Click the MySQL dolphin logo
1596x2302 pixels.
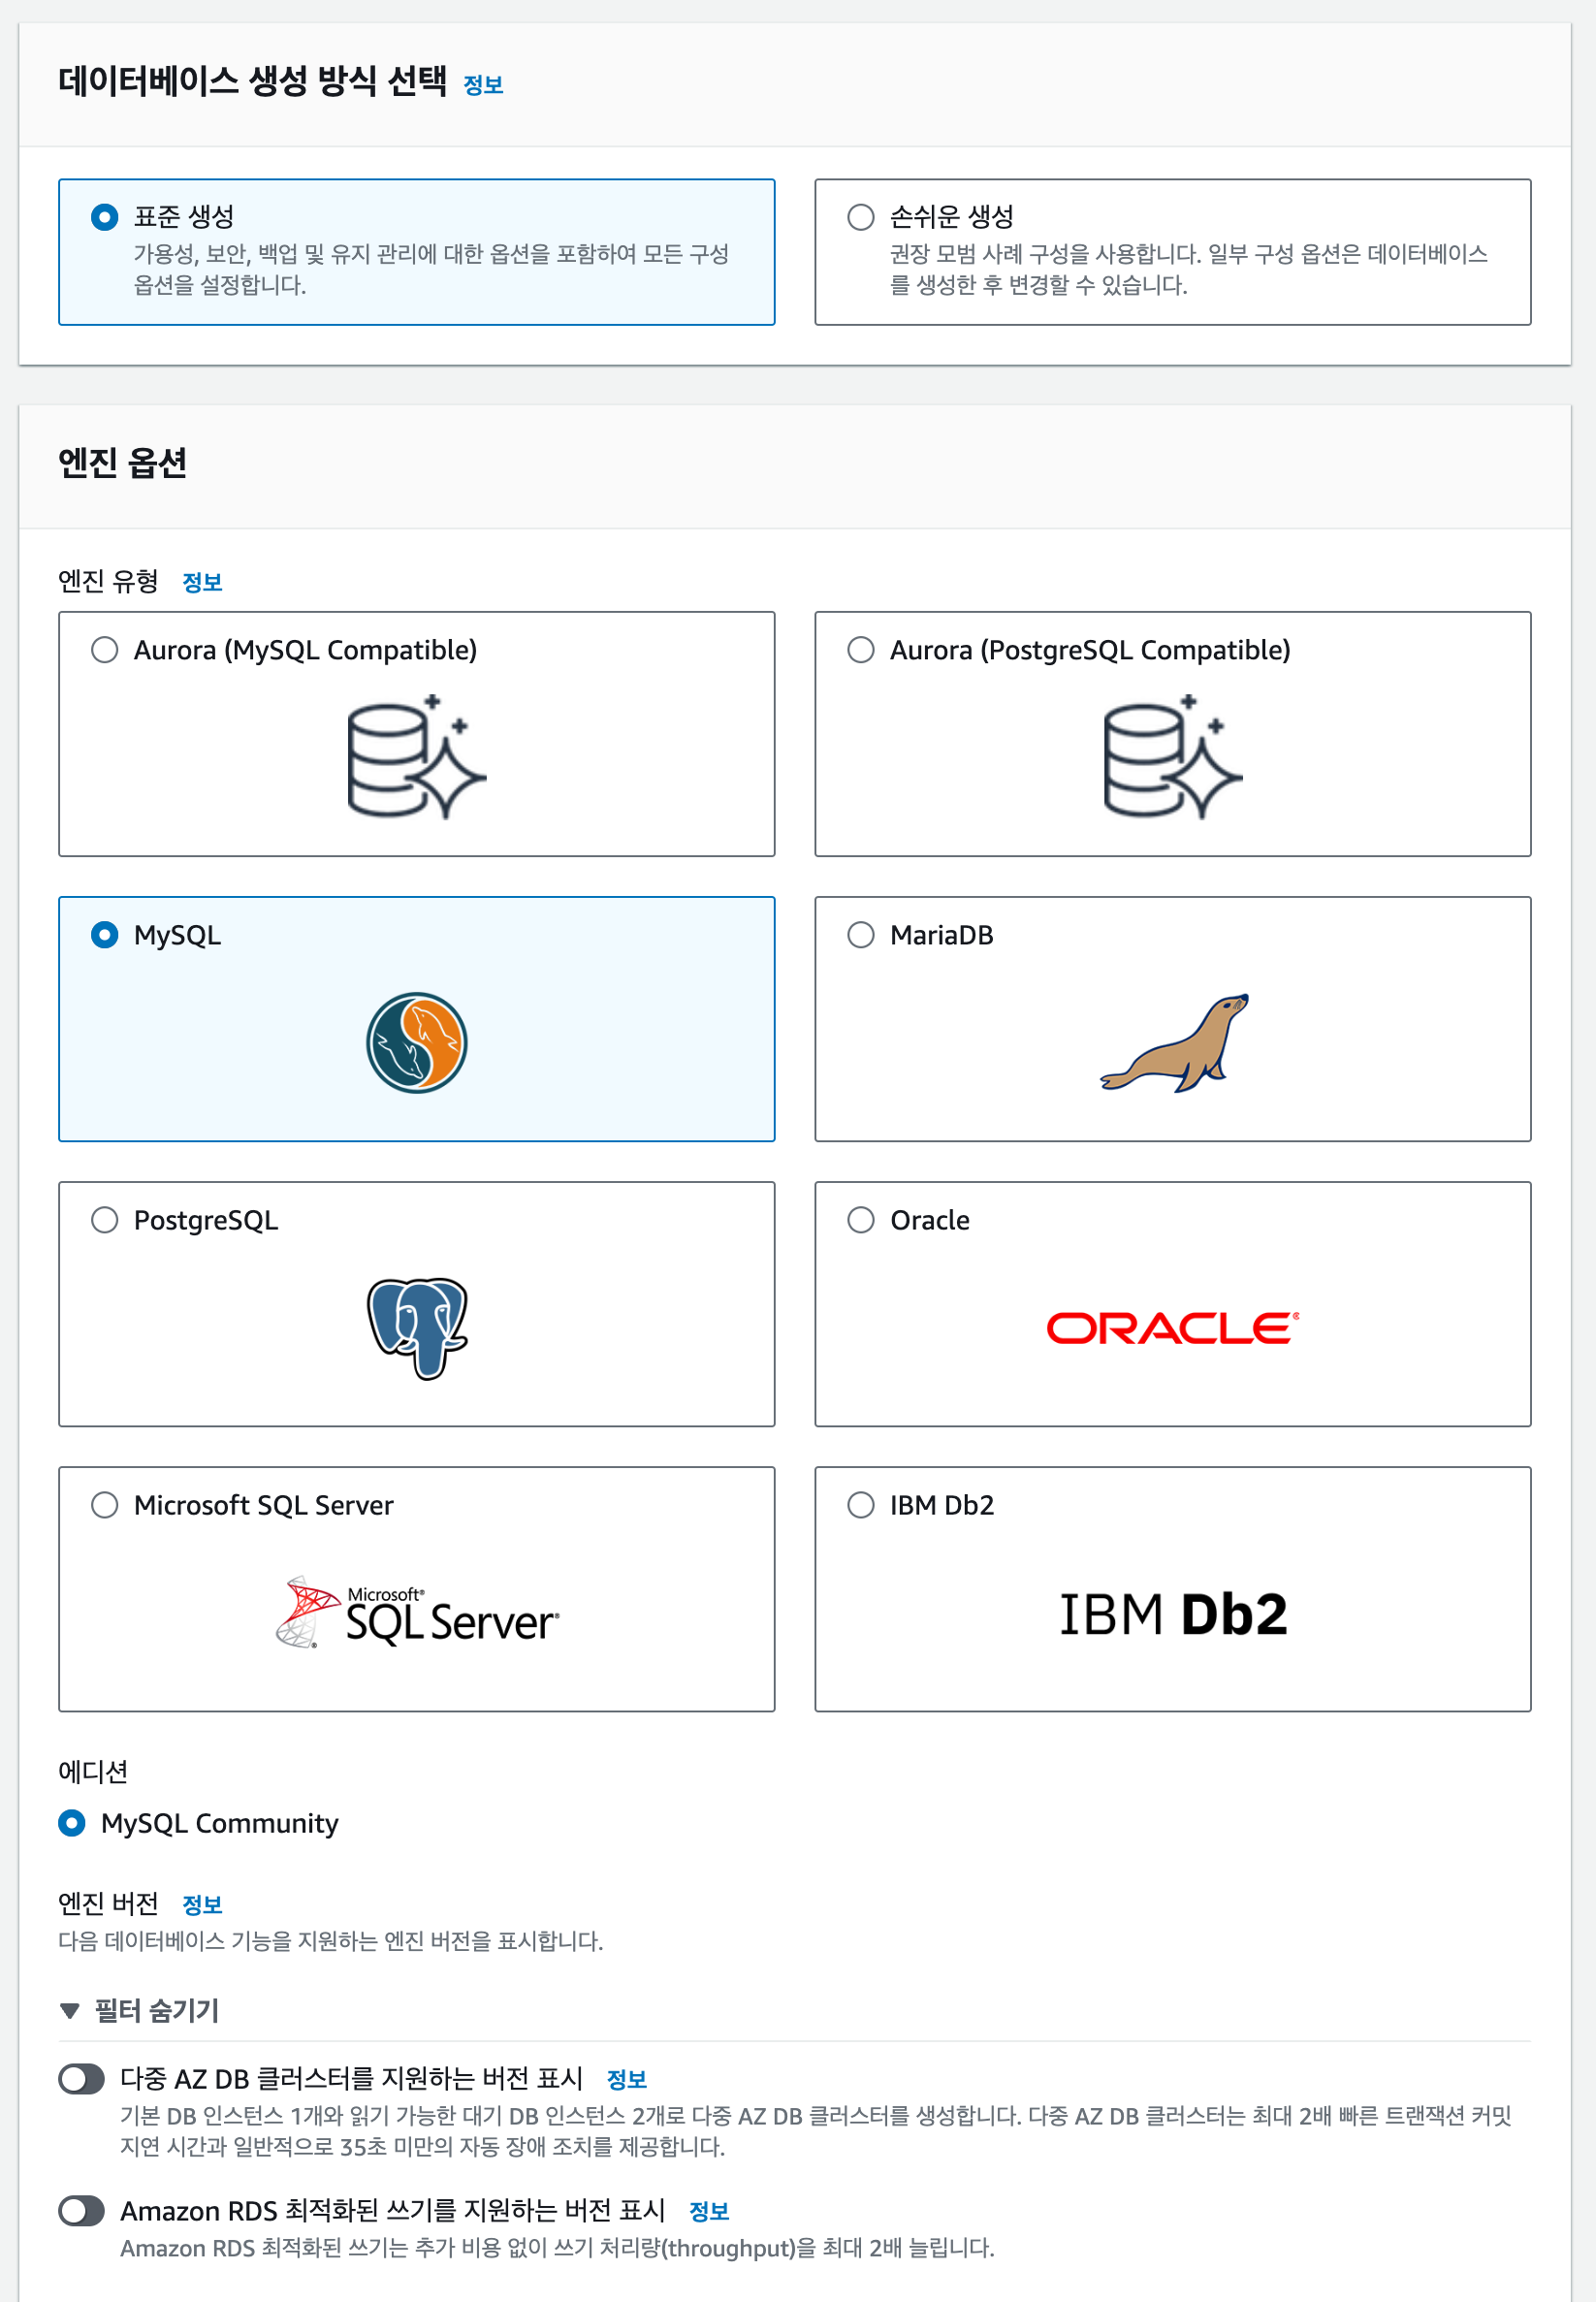pyautogui.click(x=416, y=1042)
